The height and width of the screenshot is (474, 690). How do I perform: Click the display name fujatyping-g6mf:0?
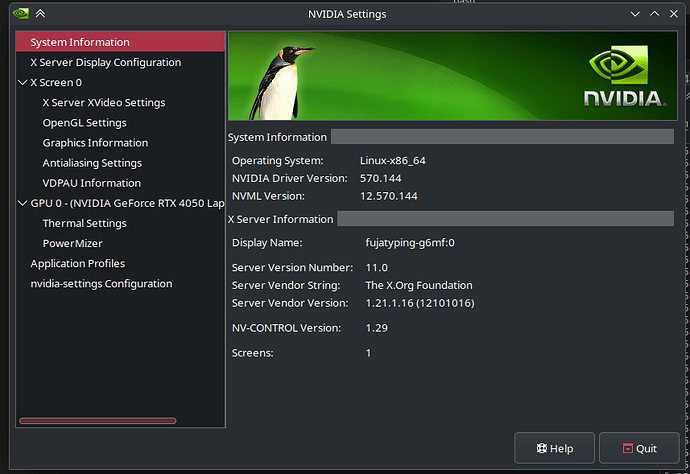(x=410, y=243)
